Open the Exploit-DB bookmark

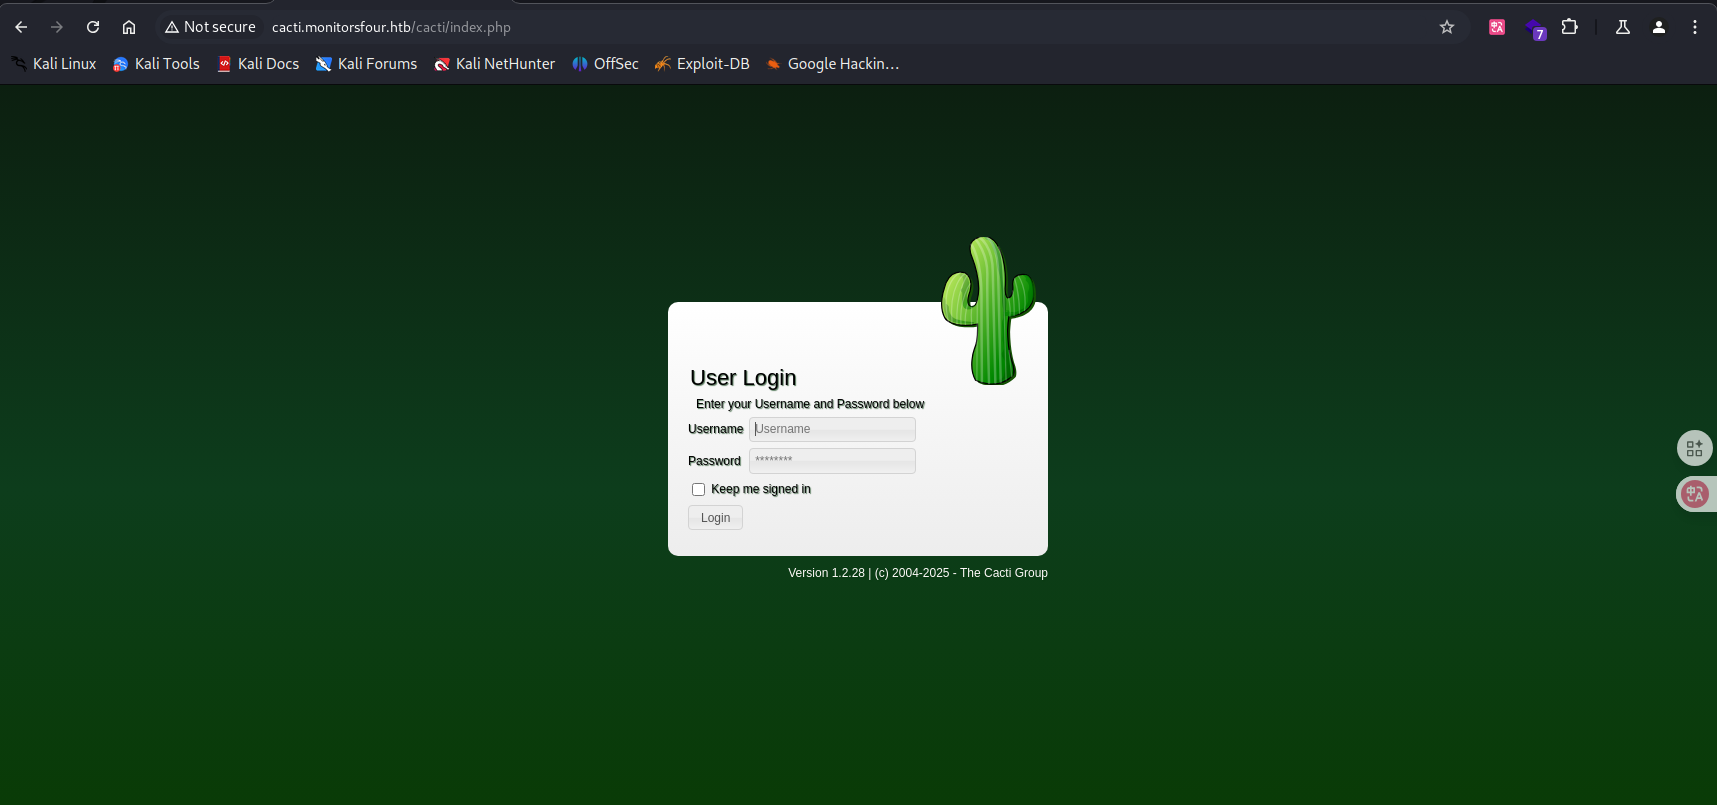702,64
